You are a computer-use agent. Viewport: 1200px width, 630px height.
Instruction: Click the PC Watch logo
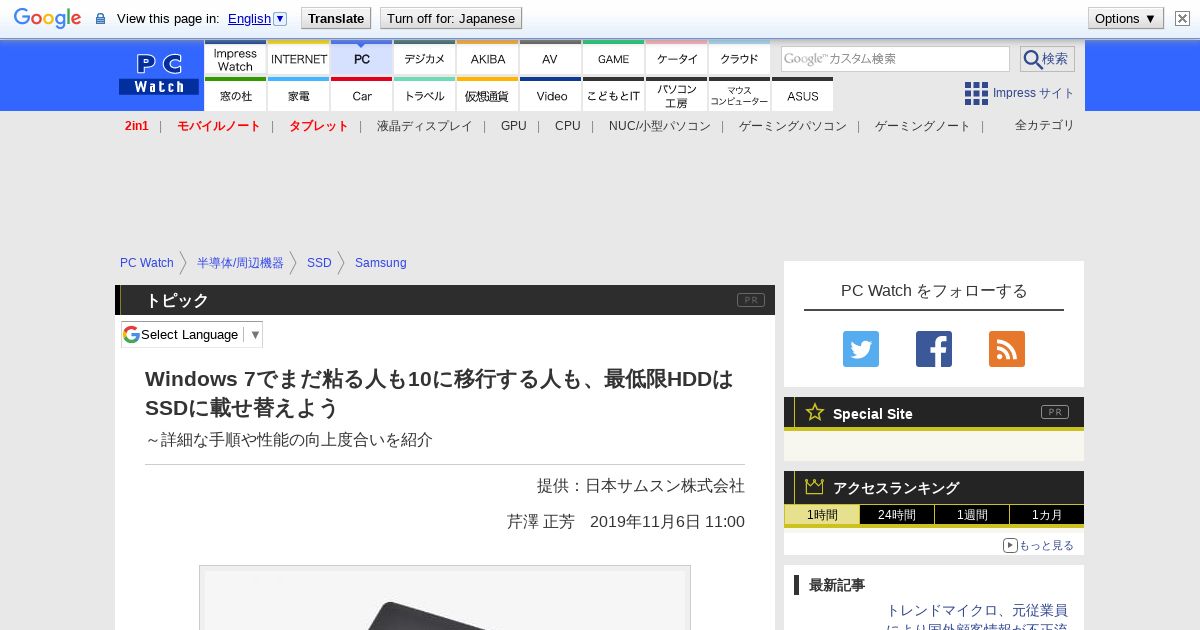pos(159,74)
